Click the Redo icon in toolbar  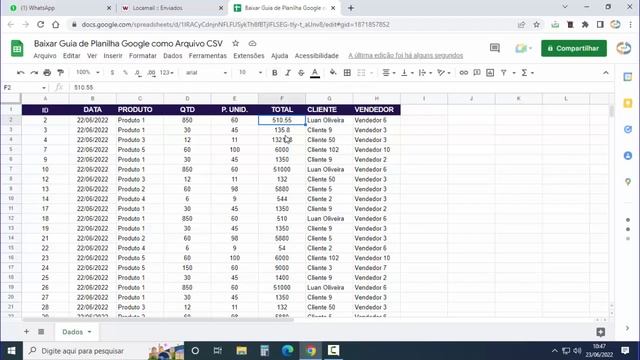34,73
